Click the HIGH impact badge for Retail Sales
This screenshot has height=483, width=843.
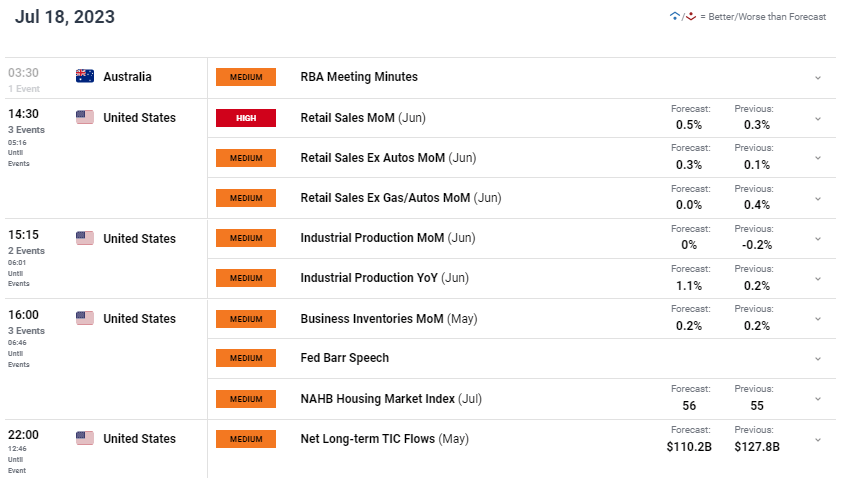tap(246, 118)
